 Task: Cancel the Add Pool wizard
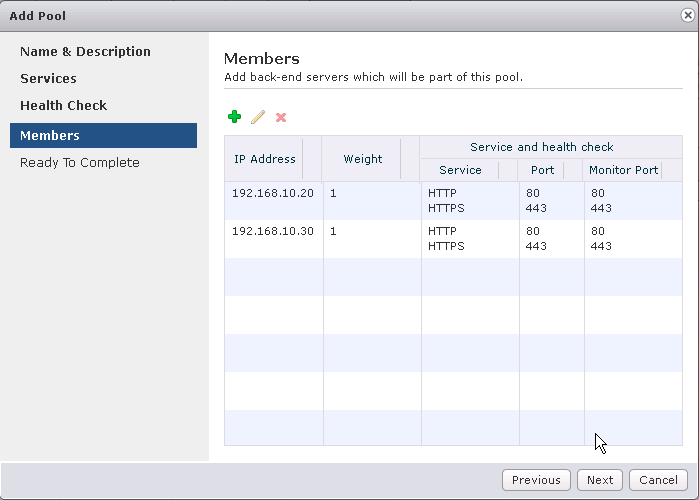point(658,480)
